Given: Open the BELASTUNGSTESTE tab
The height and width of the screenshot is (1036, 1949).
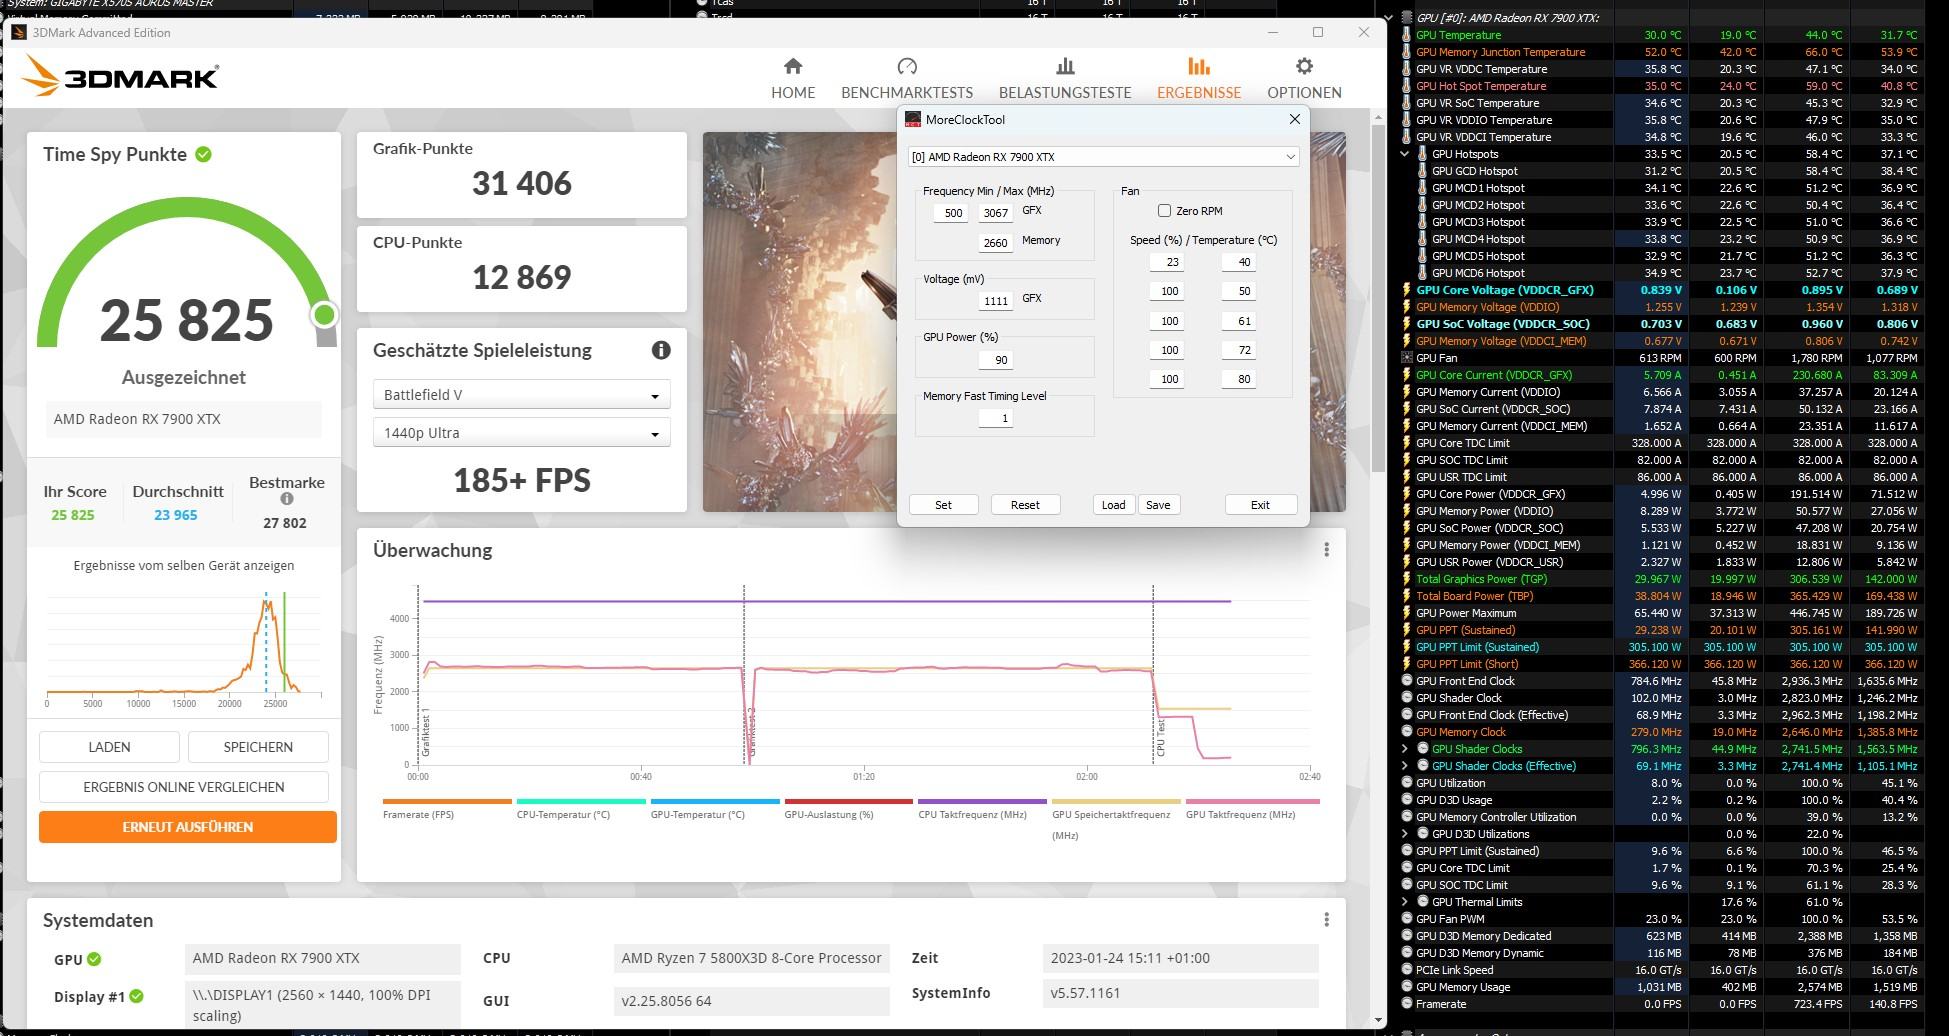Looking at the screenshot, I should 1065,78.
